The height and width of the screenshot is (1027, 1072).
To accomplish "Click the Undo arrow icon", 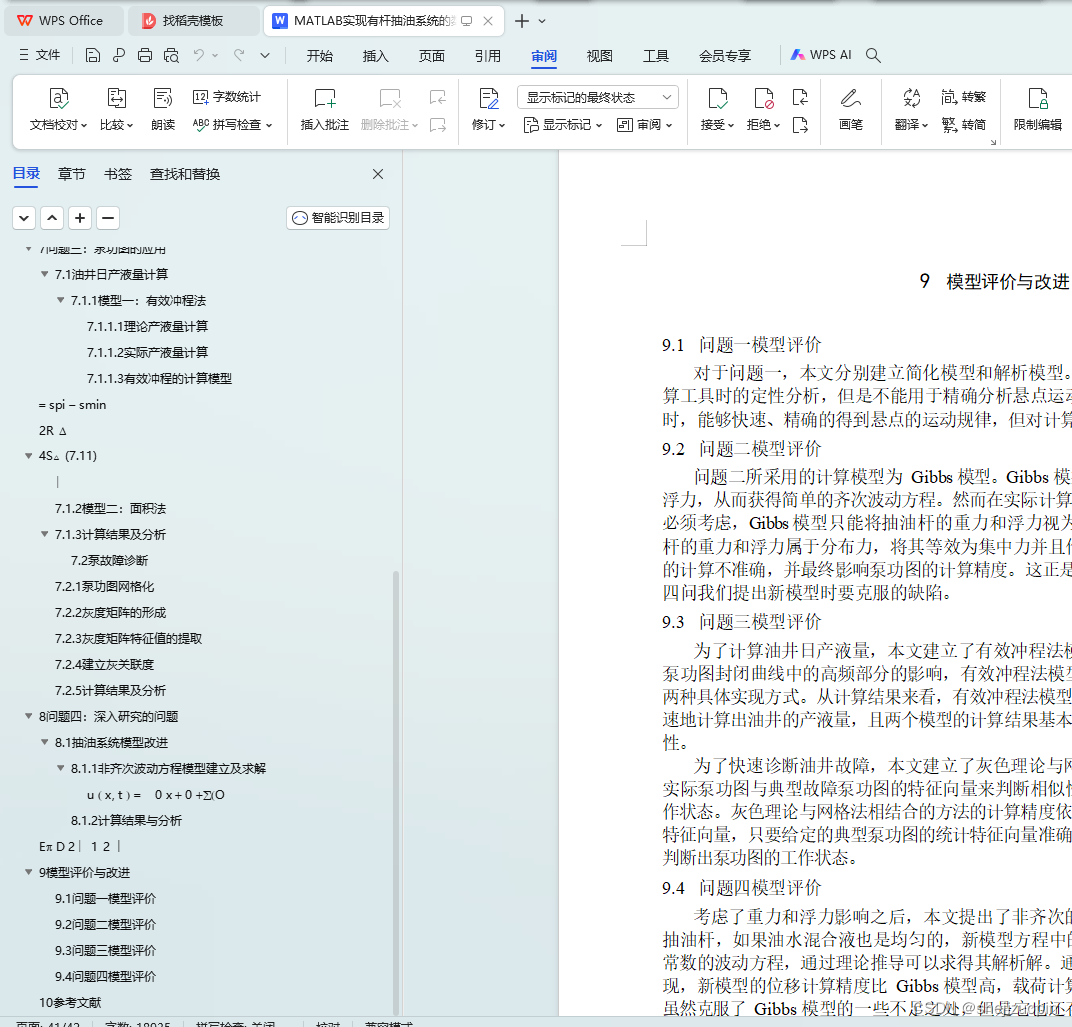I will coord(198,55).
